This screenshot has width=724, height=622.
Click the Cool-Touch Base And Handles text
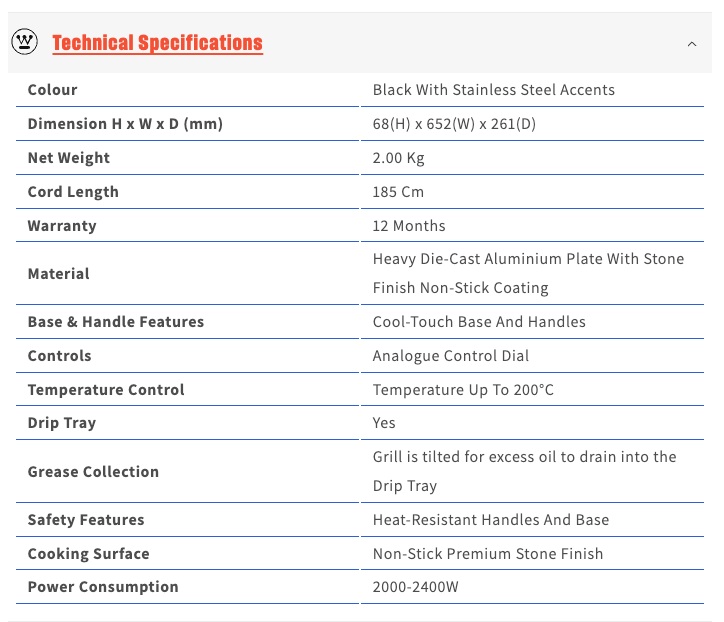pyautogui.click(x=479, y=322)
